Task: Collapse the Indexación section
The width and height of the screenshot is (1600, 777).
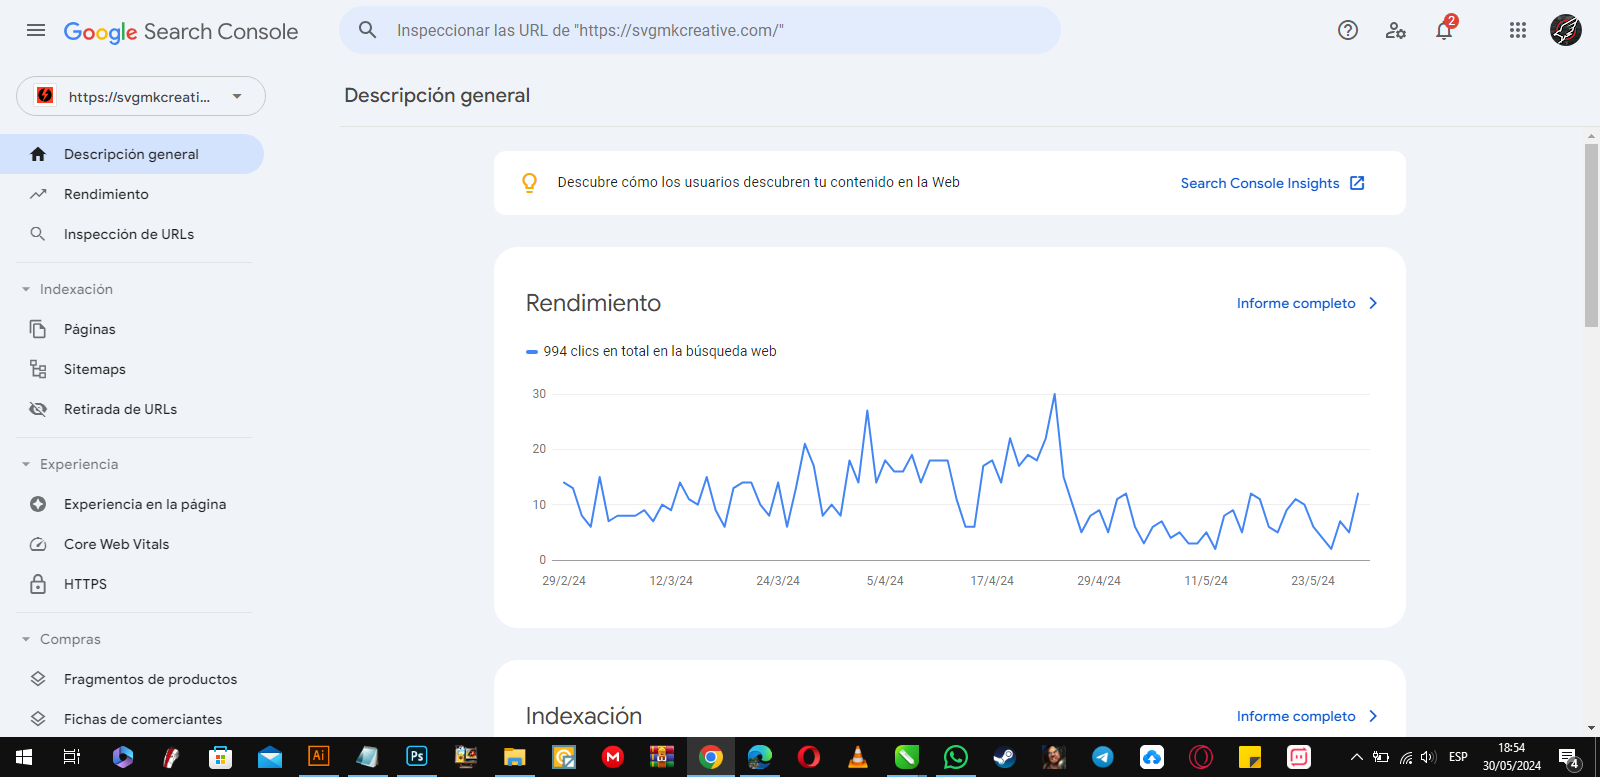Action: (26, 289)
